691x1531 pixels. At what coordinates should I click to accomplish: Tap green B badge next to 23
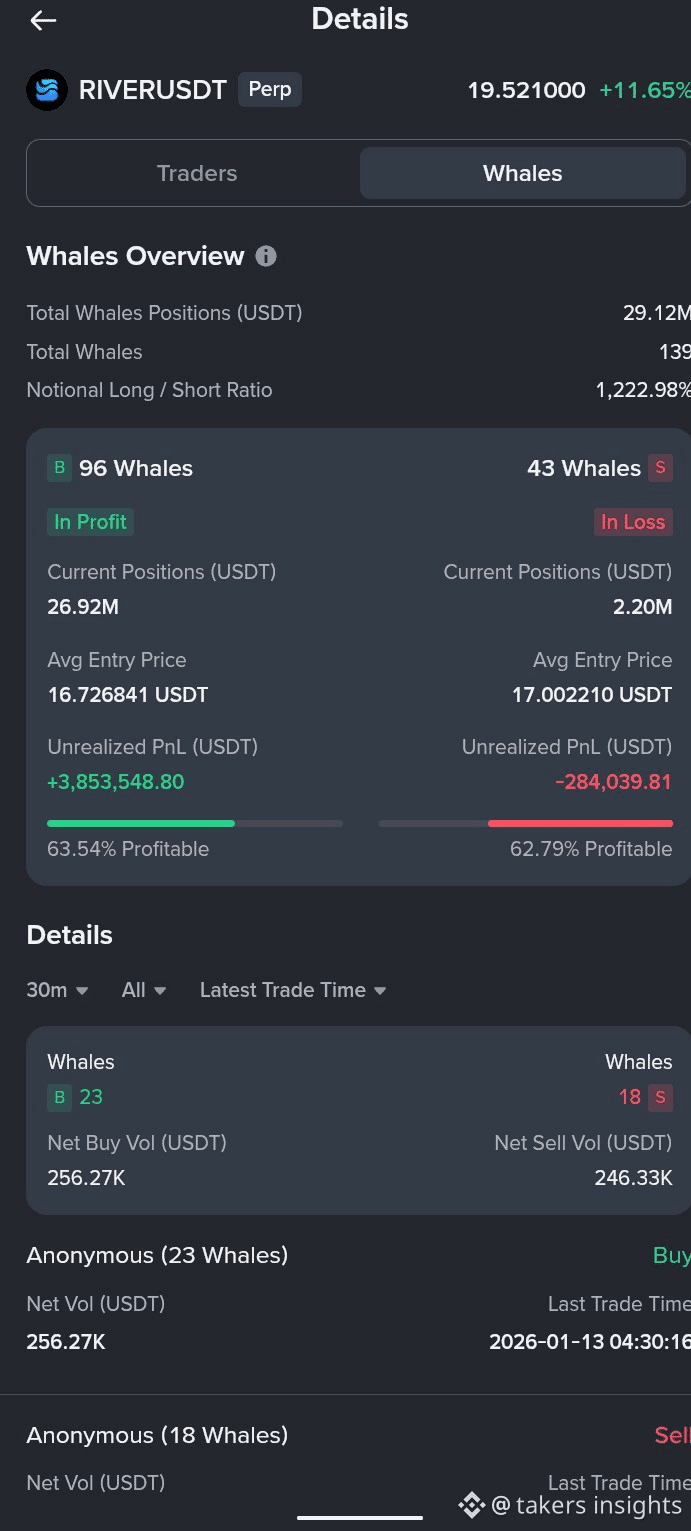(60, 1097)
